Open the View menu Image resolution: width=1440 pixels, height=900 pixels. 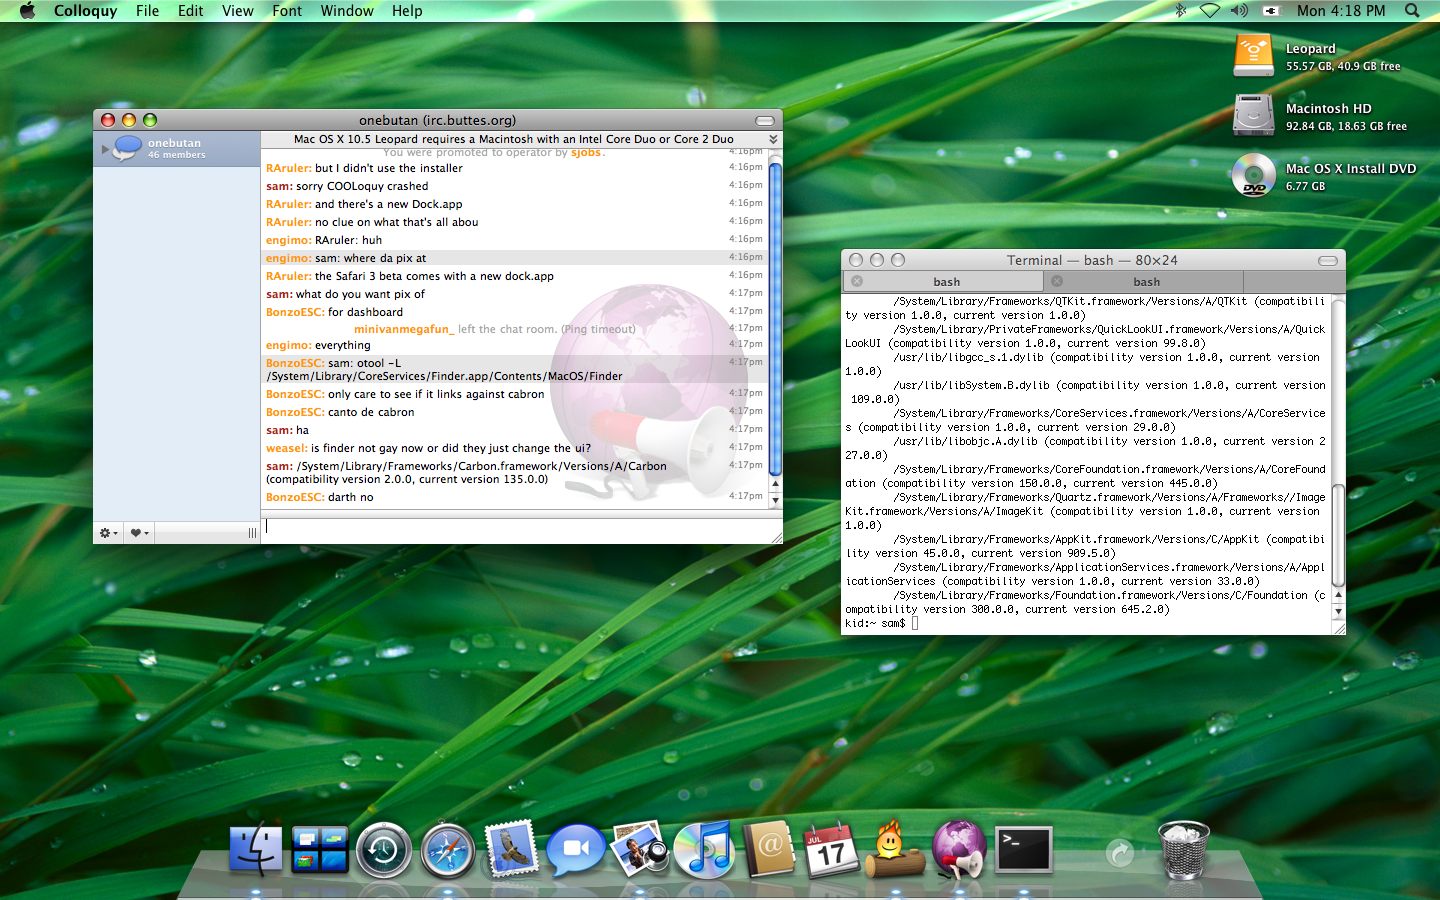tap(238, 11)
